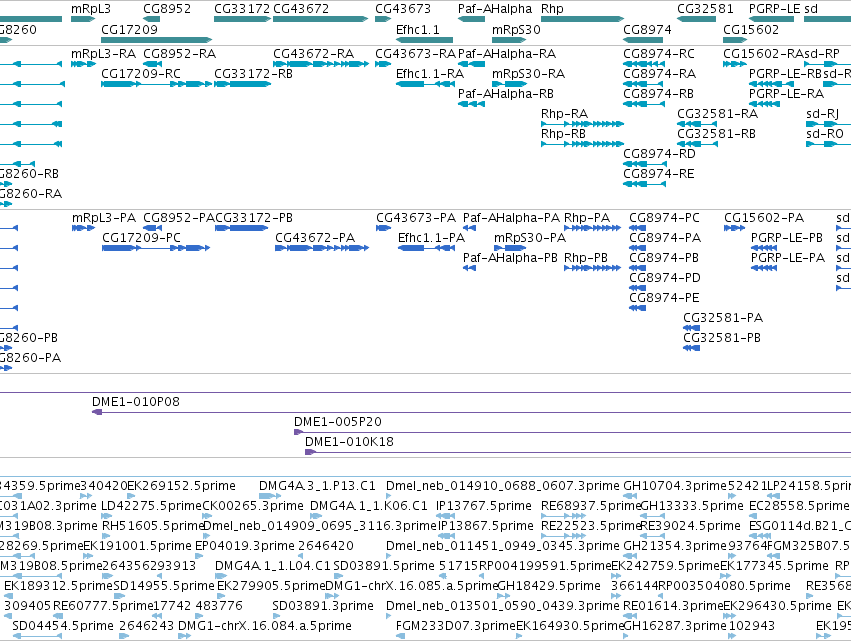Select the CG8952-RA transcript label
The width and height of the screenshot is (851, 641).
click(x=179, y=54)
